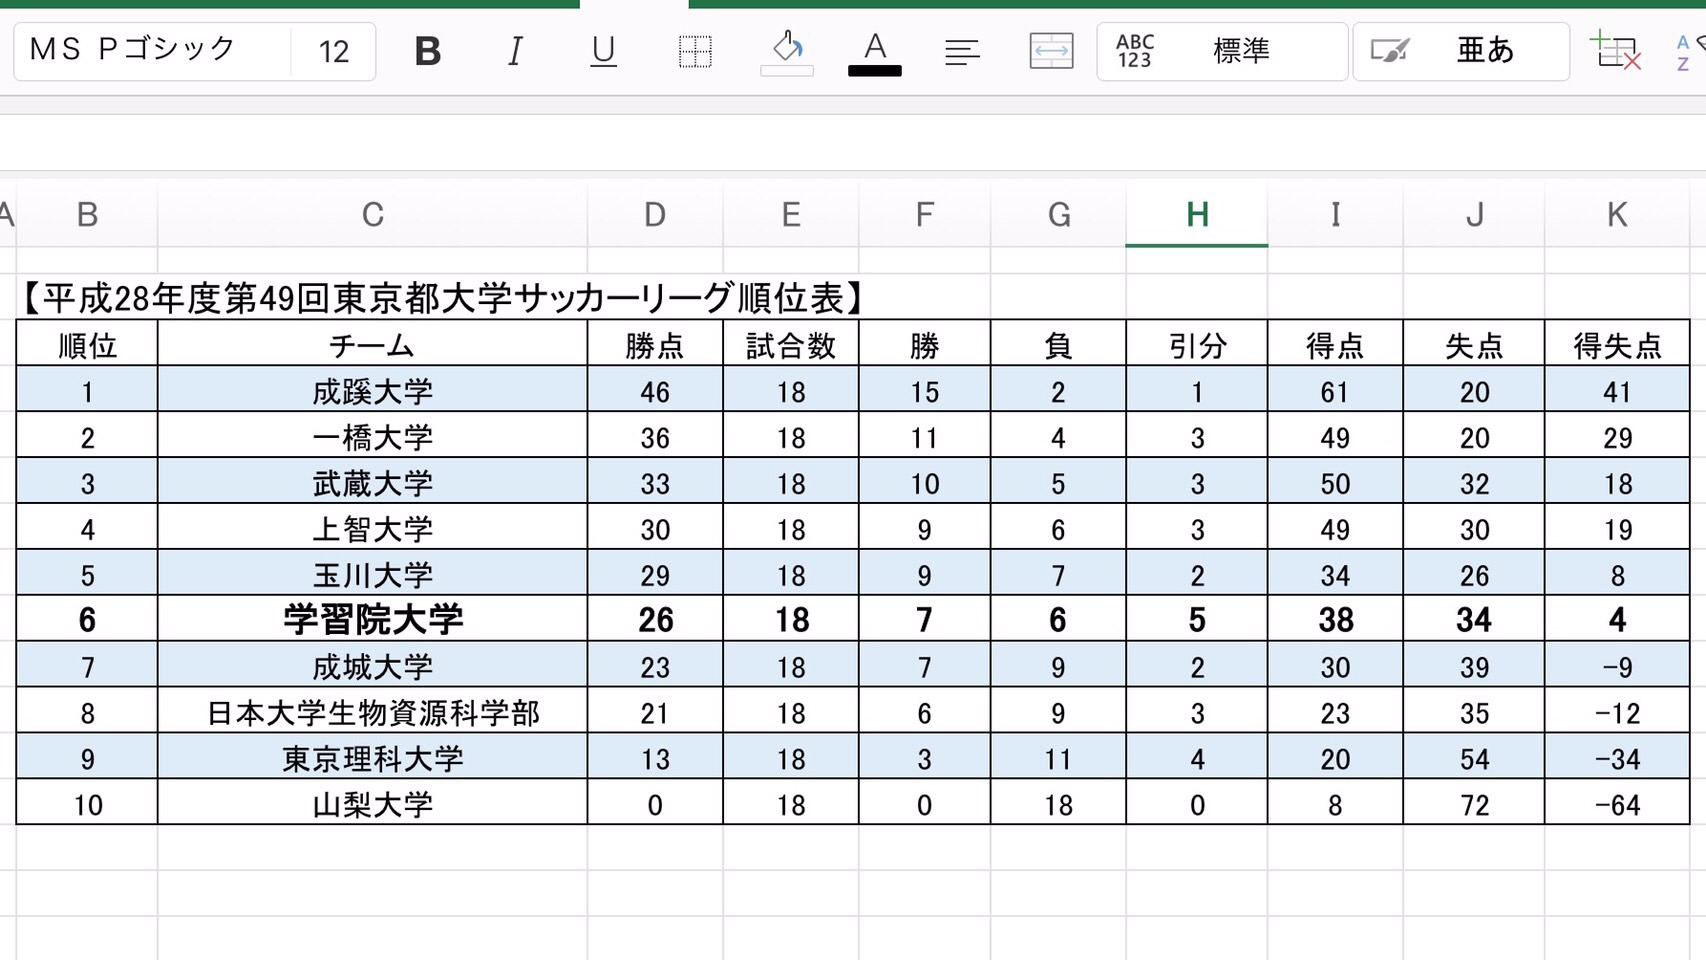Open font size 12 box
This screenshot has height=960, width=1706.
point(334,51)
